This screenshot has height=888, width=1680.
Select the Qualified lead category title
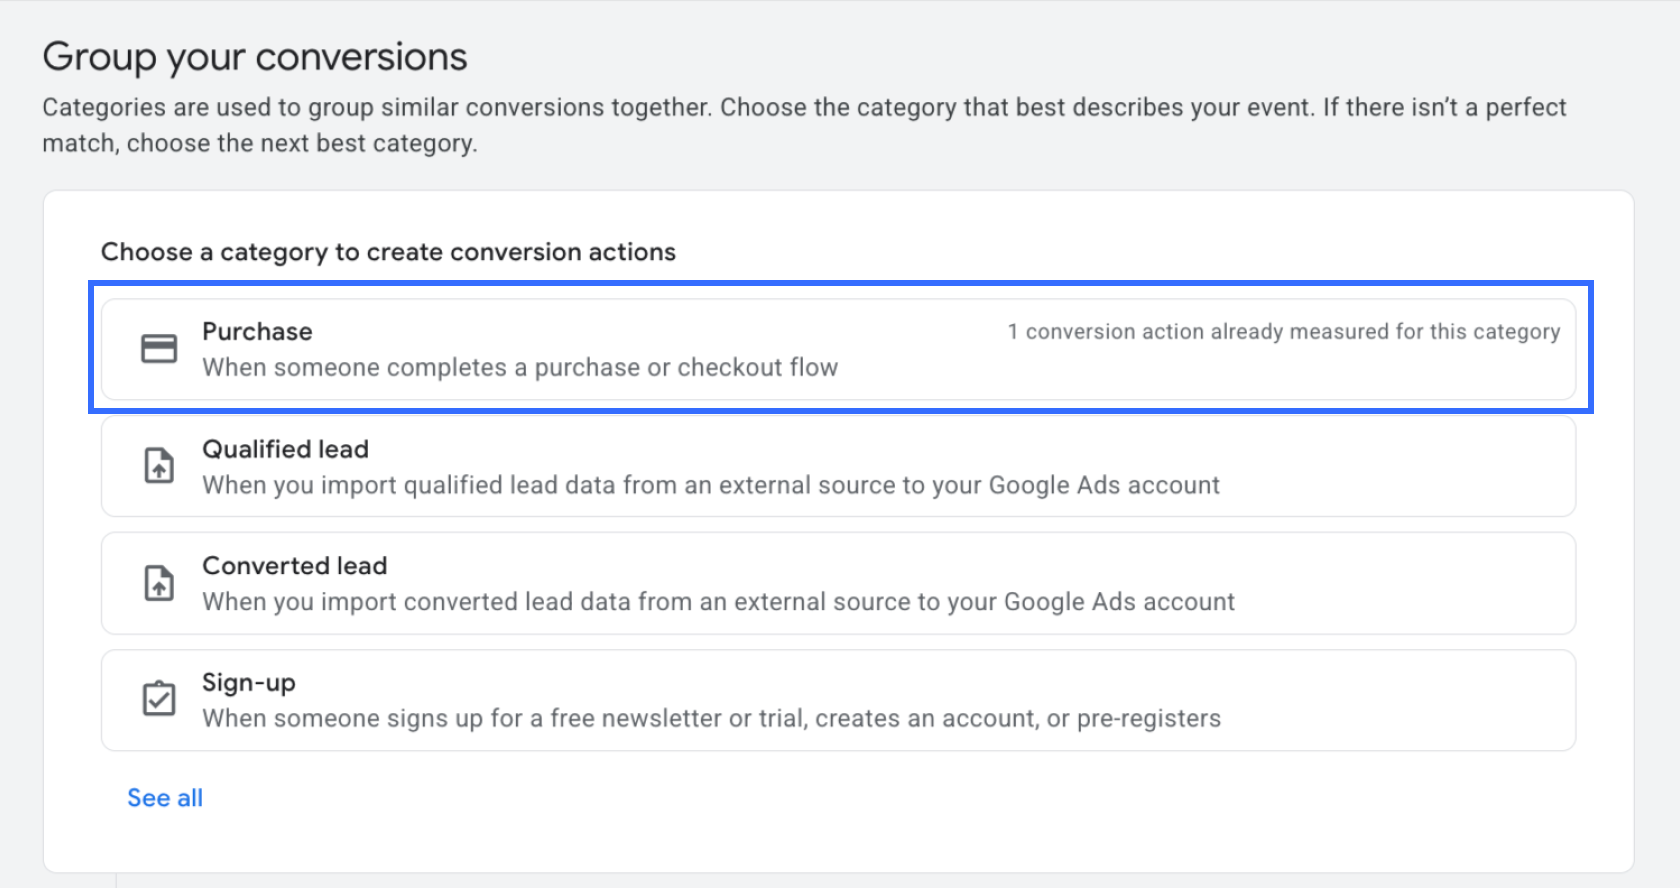point(285,449)
